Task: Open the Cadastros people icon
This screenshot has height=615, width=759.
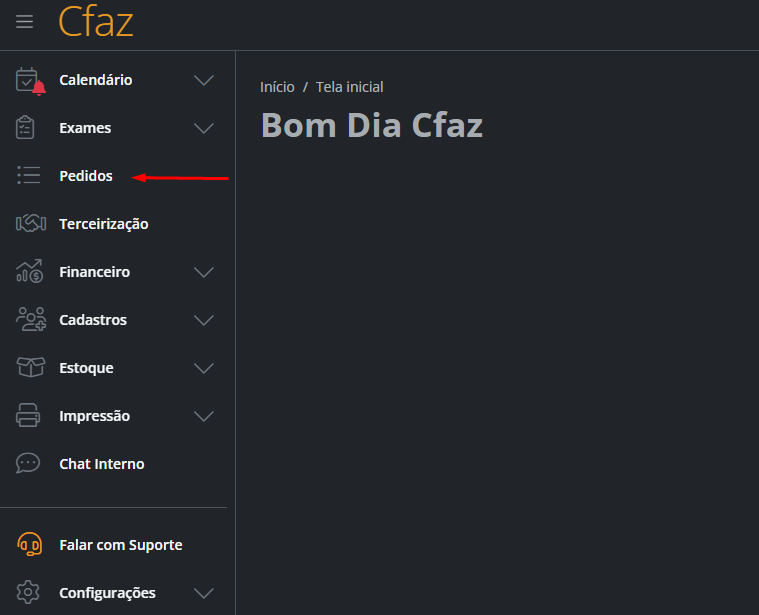Action: click(x=31, y=319)
